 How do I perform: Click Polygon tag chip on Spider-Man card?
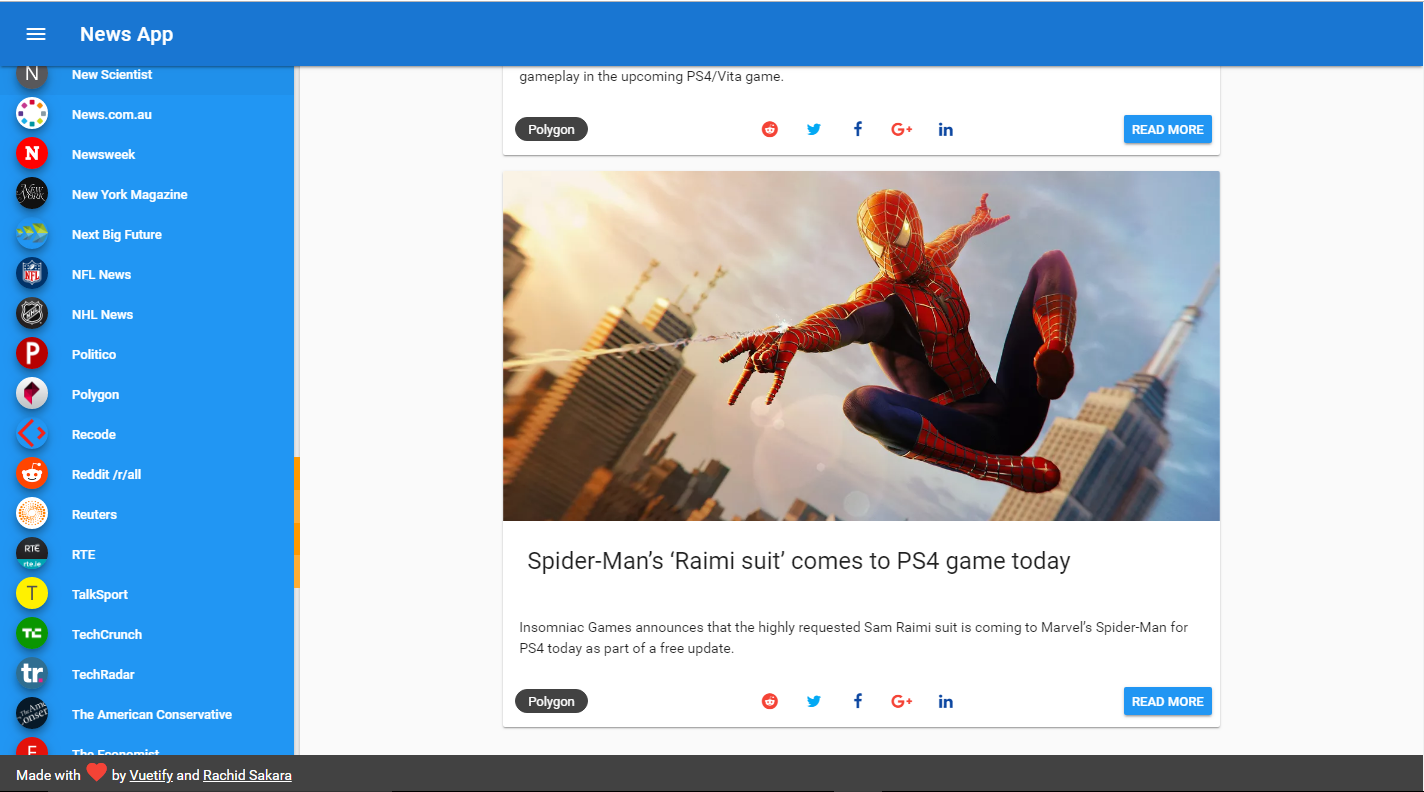tap(551, 701)
